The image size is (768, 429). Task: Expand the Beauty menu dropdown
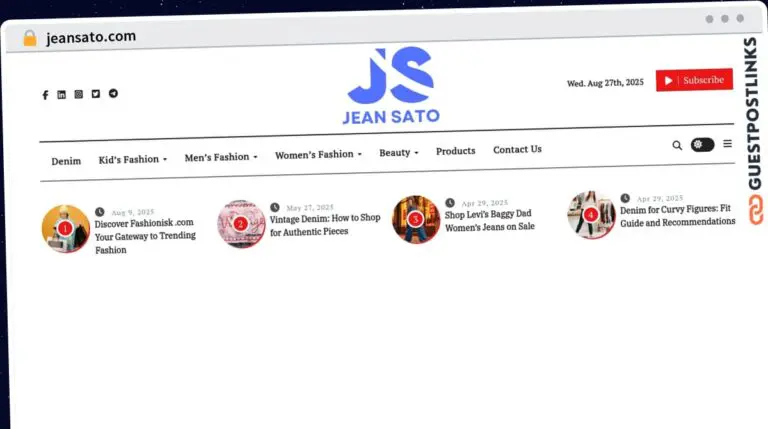[398, 153]
